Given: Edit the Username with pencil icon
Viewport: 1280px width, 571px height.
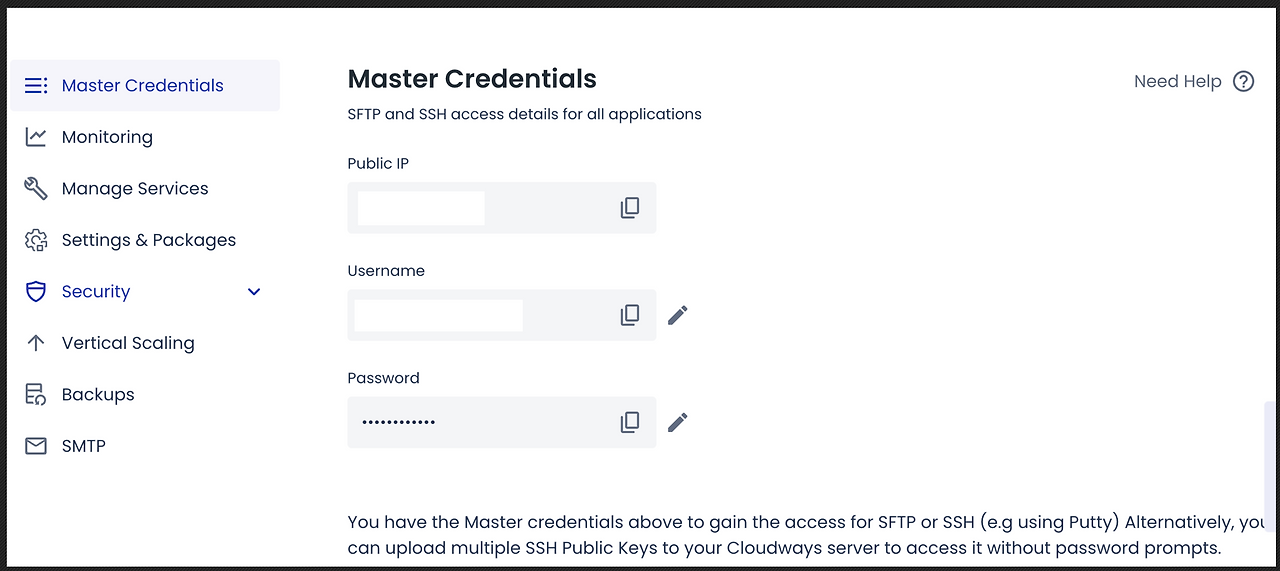Looking at the screenshot, I should 678,315.
